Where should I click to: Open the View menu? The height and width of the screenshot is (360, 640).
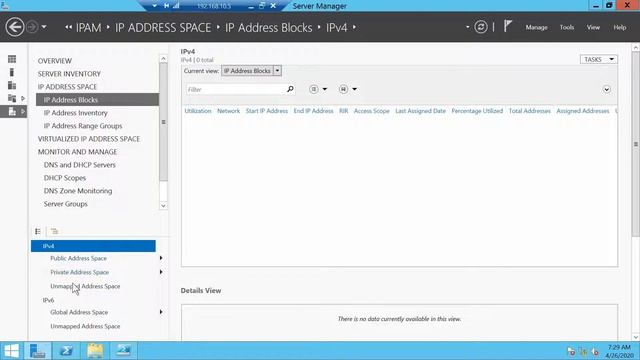[x=593, y=27]
